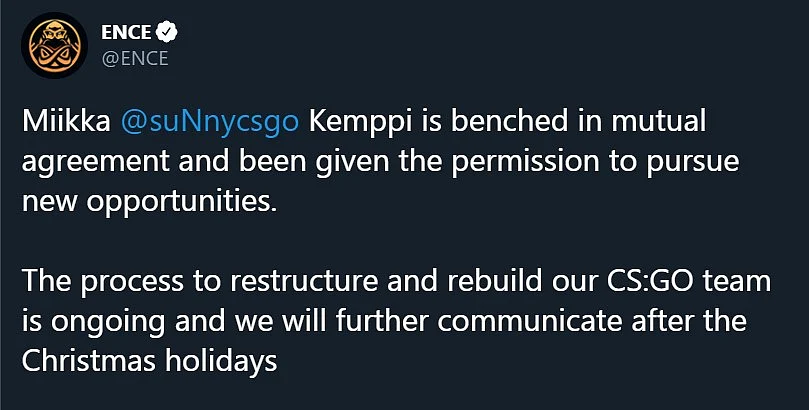Click the word ongoing in the tweet
Viewport: 809px width, 410px height.
[x=107, y=323]
